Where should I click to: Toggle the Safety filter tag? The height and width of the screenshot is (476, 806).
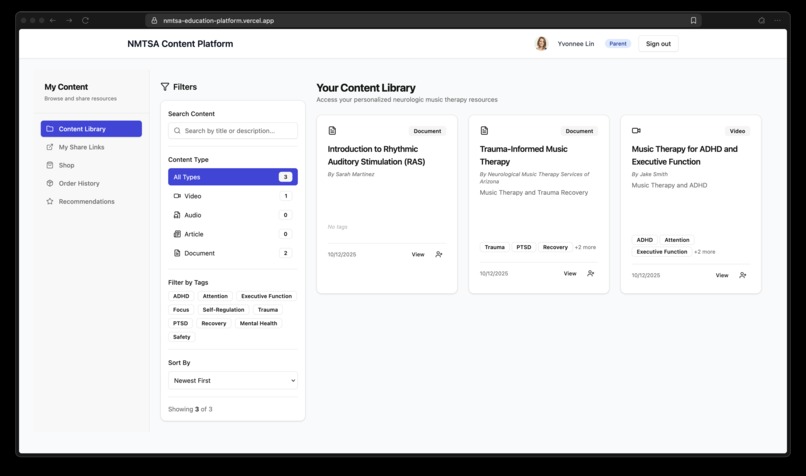click(181, 337)
